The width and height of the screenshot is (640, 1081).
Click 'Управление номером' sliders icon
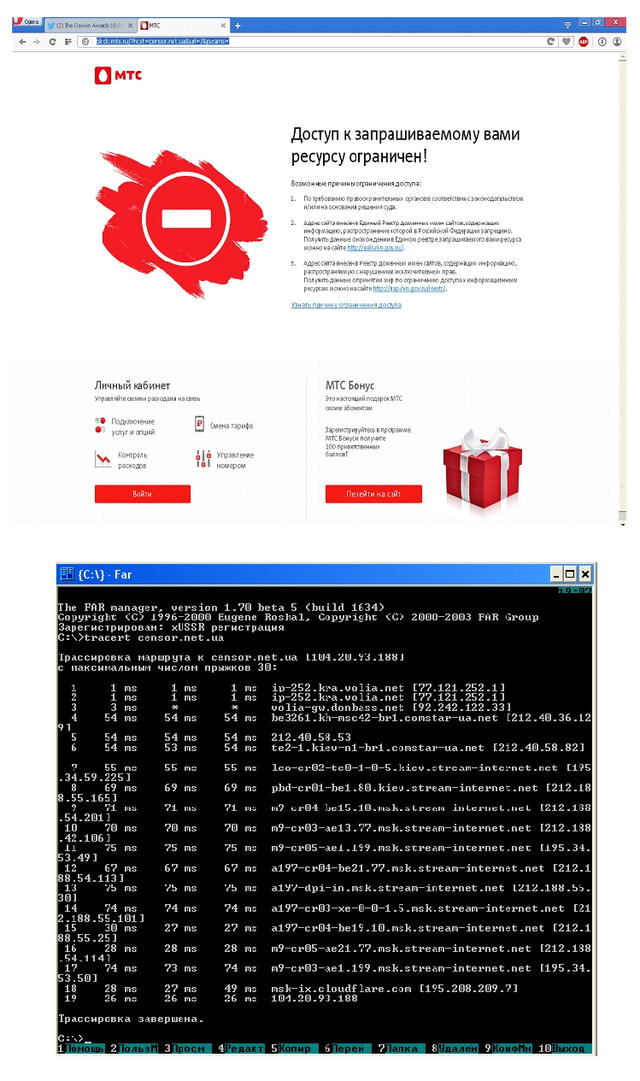coord(203,458)
